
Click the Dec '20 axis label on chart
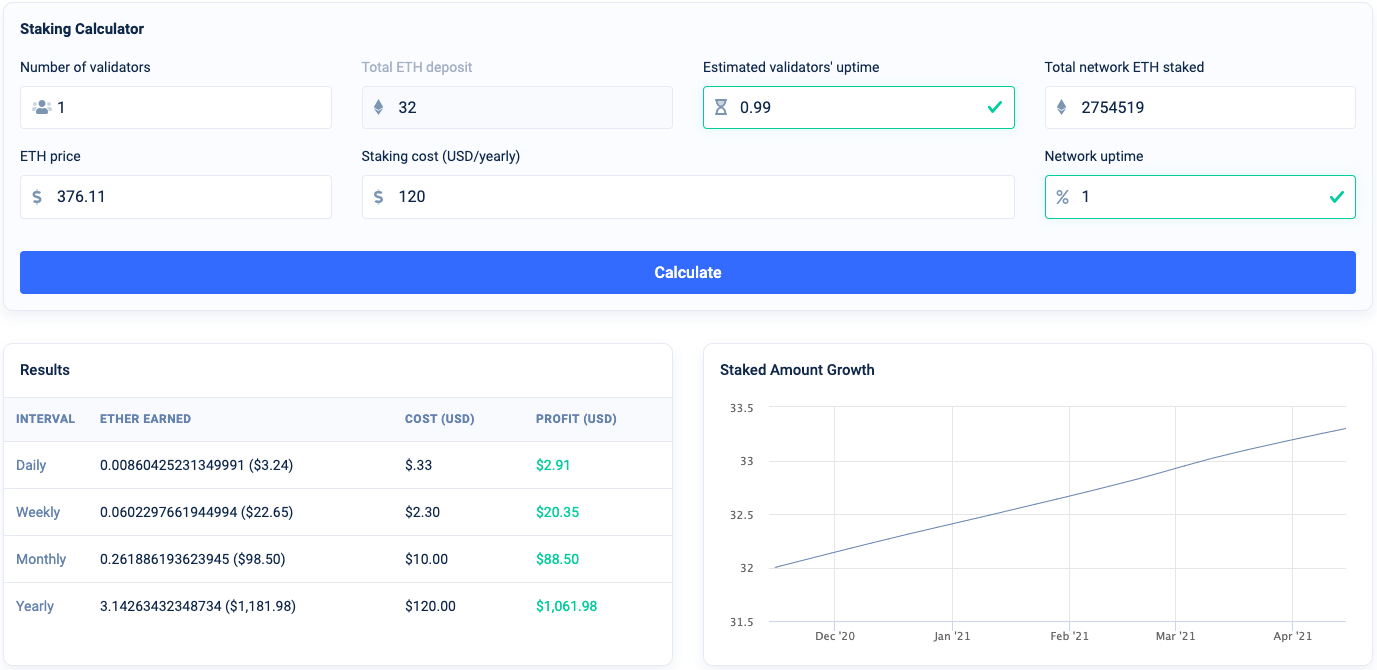coord(835,636)
